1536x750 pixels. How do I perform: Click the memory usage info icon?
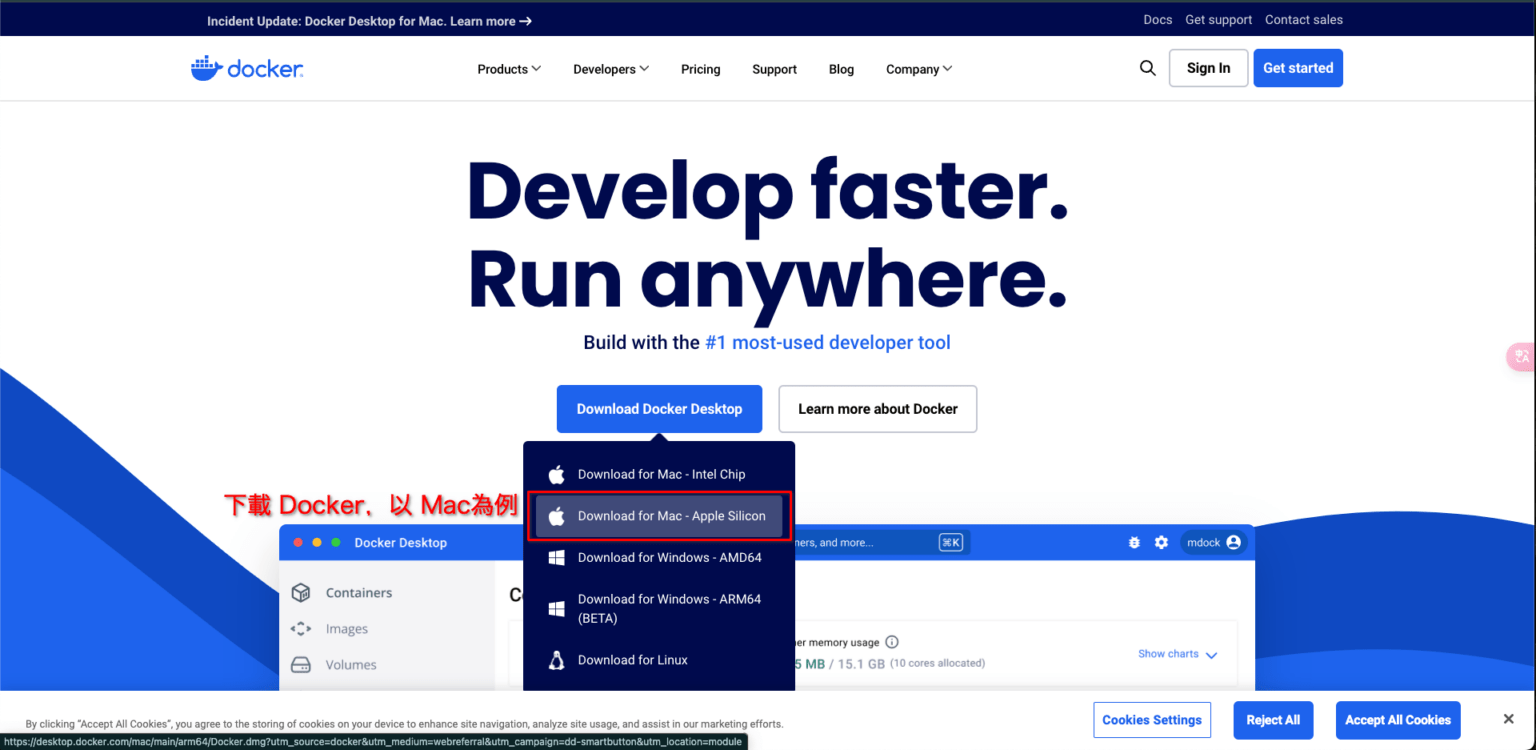[892, 642]
